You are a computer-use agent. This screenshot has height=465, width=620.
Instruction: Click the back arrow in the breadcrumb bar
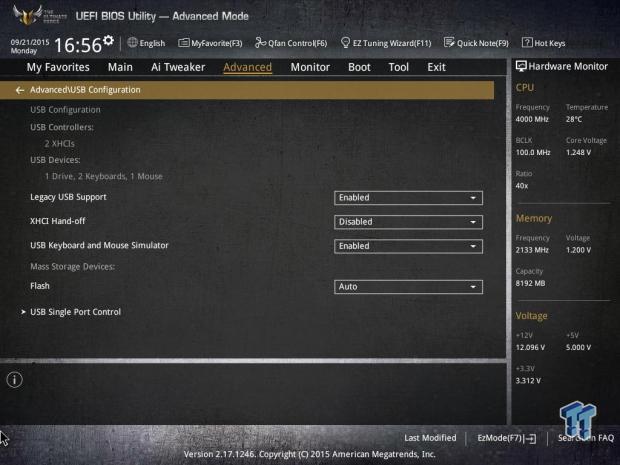coord(19,90)
